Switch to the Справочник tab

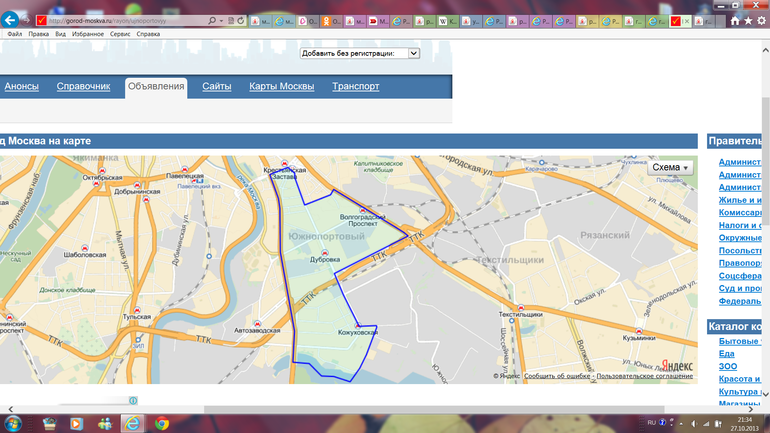[83, 87]
